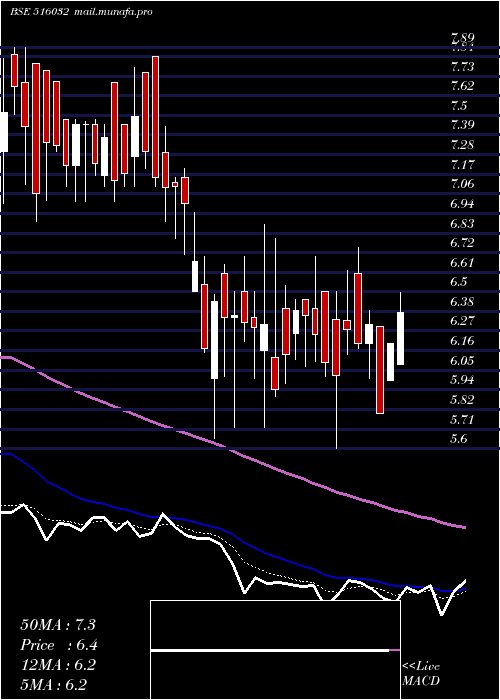Click the 5.71 price axis label
500x700 pixels.
(462, 419)
